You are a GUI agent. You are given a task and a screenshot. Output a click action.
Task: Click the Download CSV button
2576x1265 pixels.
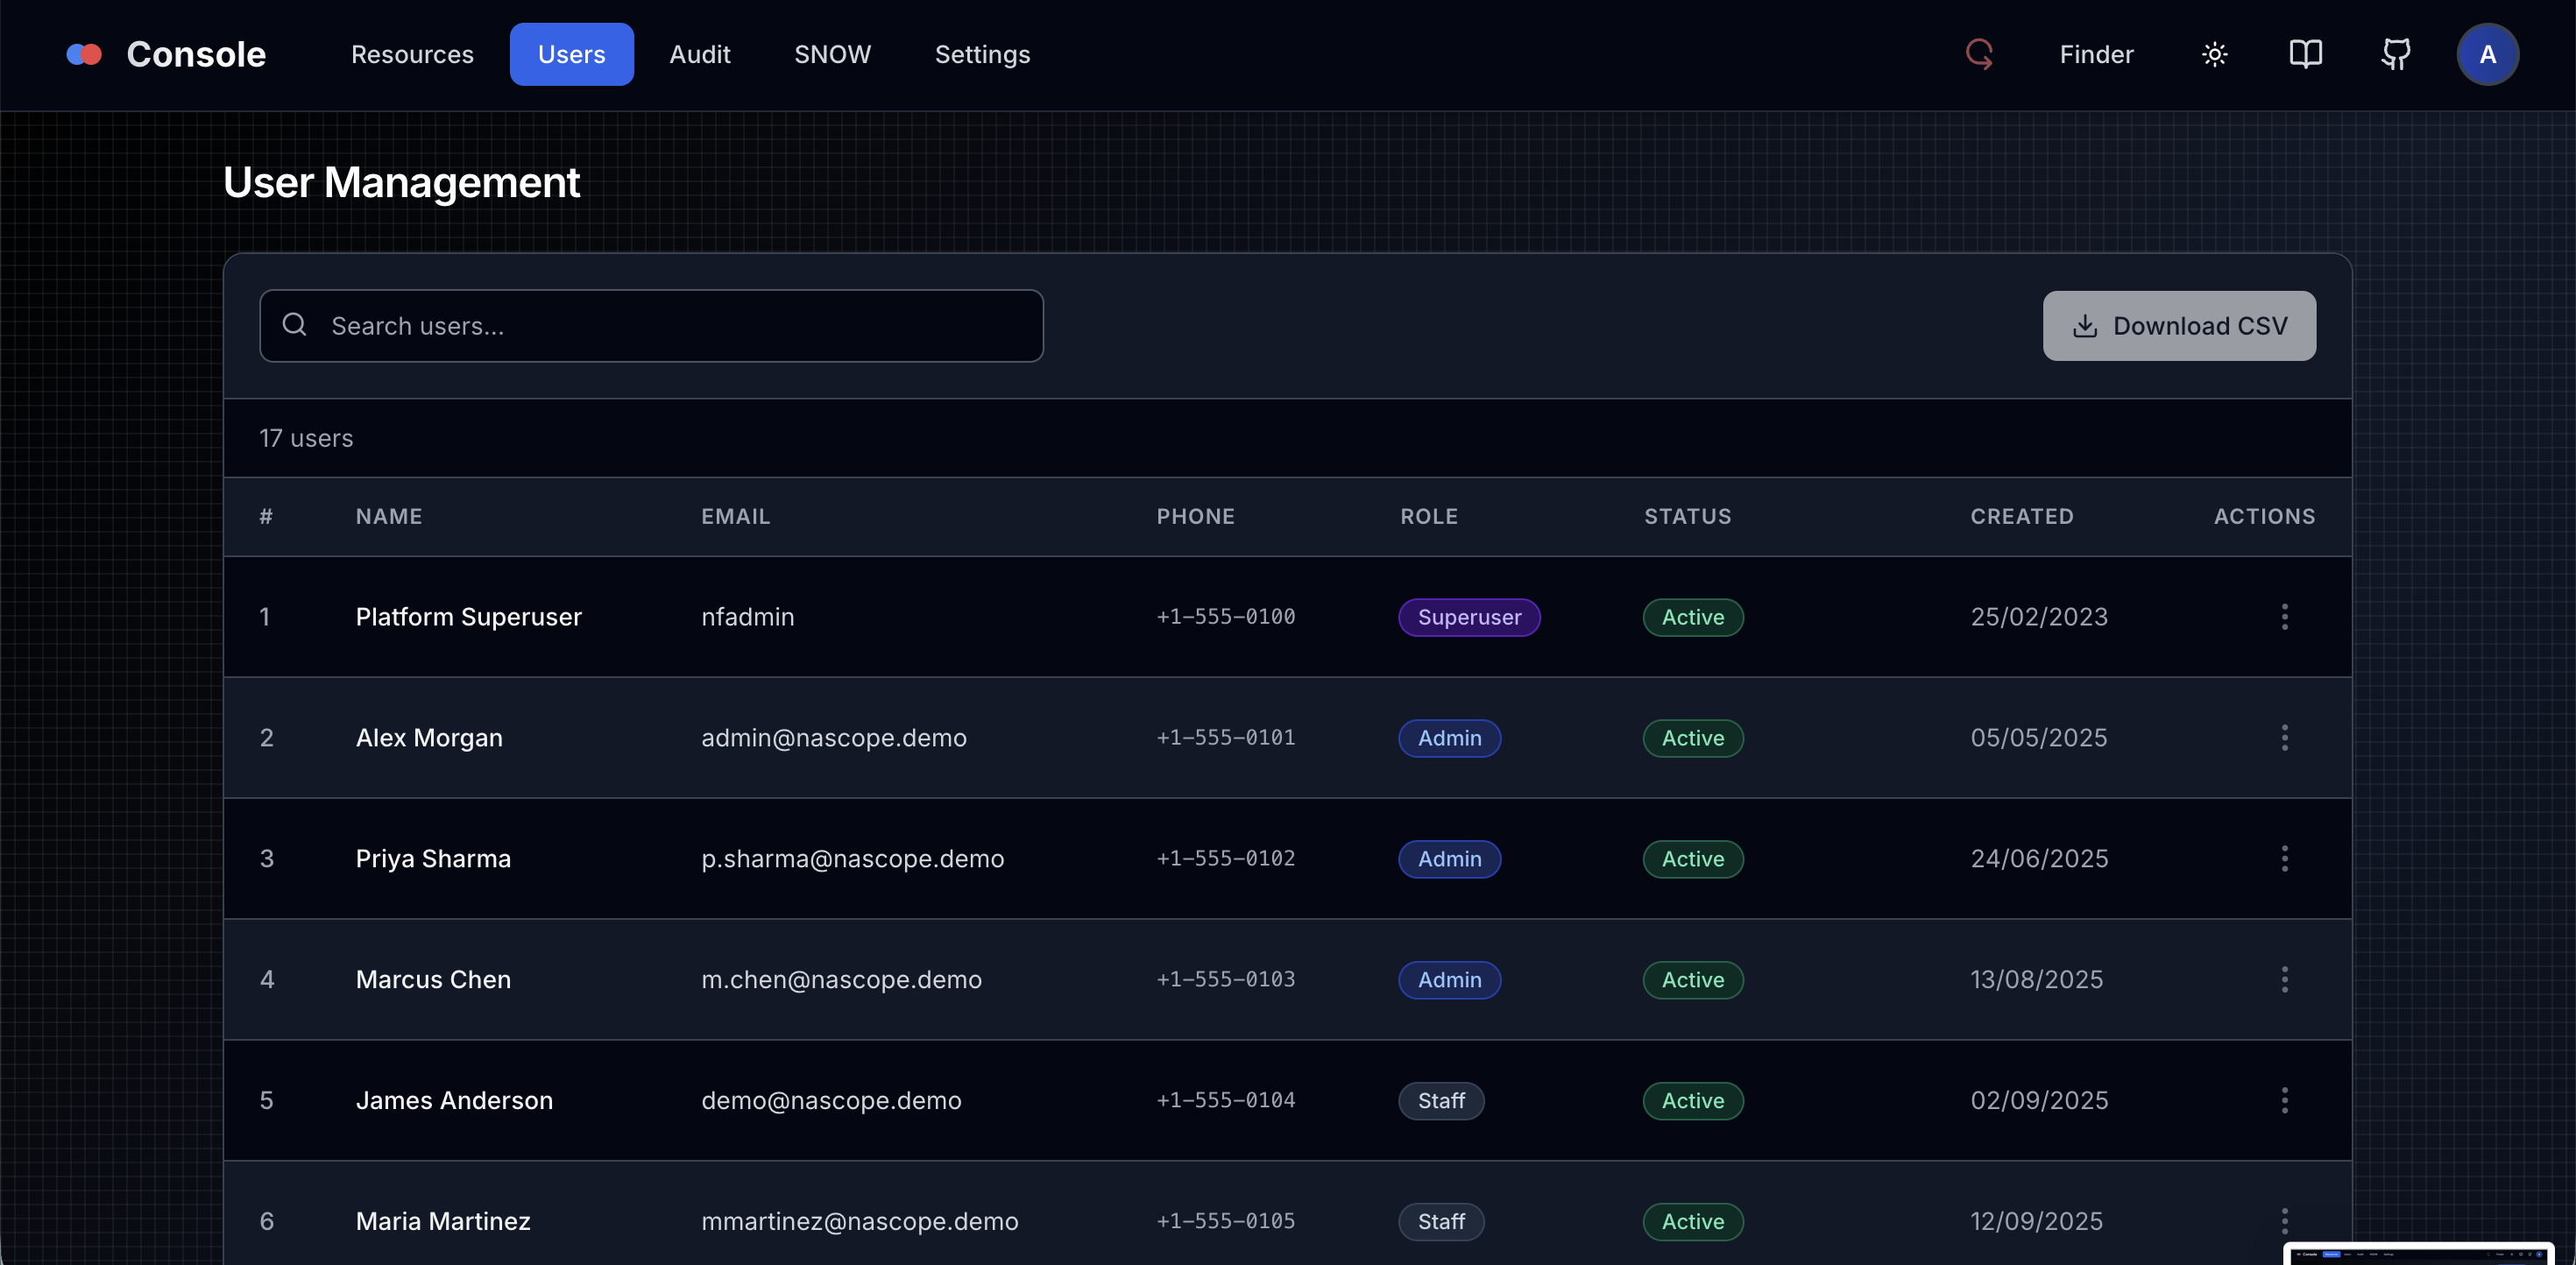pos(2179,326)
